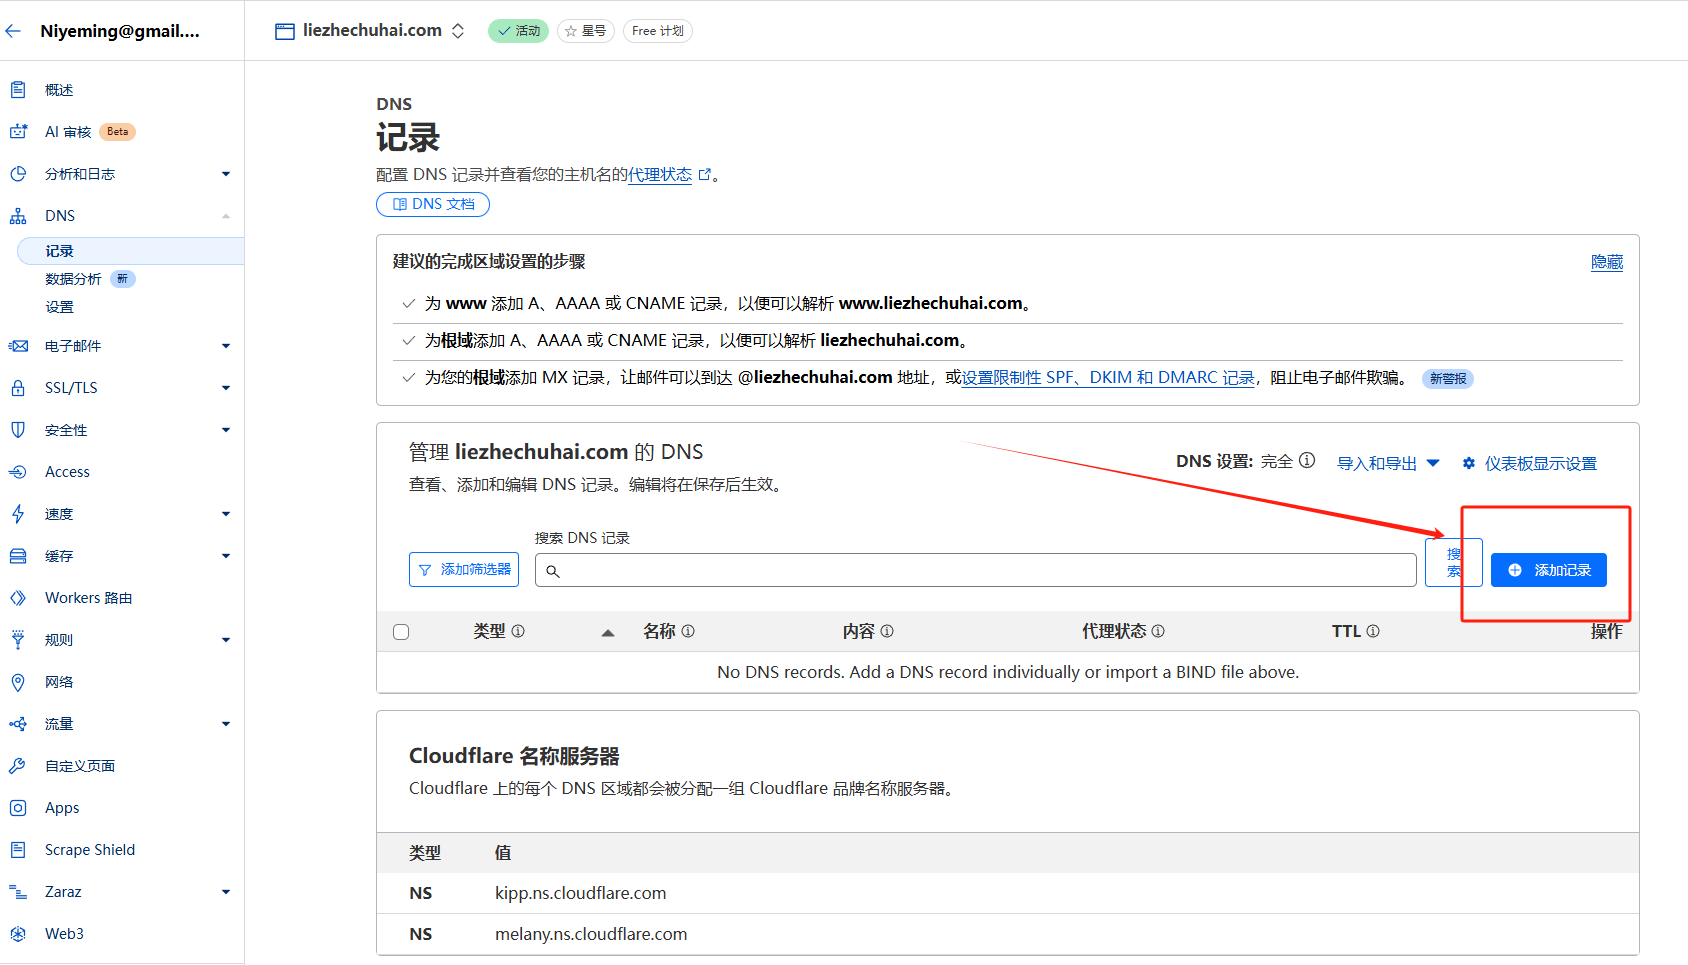
Task: Open 设置 under DNS in sidebar
Action: coord(59,307)
